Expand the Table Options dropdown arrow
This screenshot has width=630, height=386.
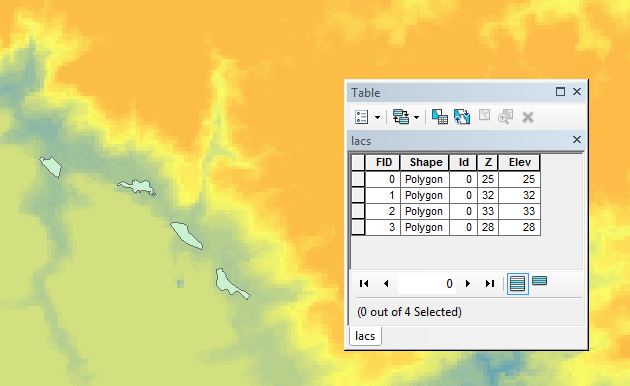(377, 117)
